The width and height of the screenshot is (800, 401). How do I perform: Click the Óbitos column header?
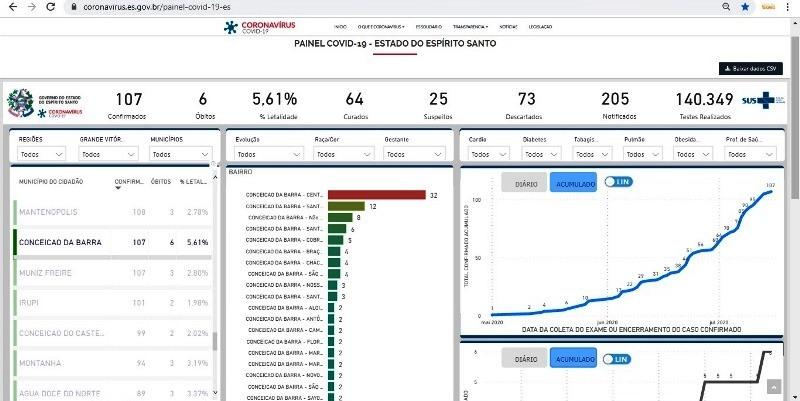[161, 182]
